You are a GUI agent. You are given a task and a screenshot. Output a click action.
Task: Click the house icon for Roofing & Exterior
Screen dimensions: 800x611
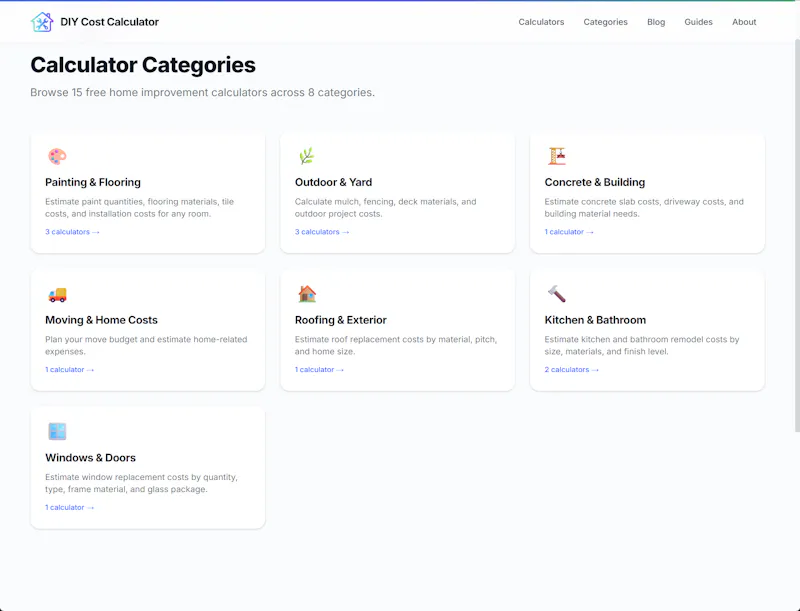(x=307, y=294)
